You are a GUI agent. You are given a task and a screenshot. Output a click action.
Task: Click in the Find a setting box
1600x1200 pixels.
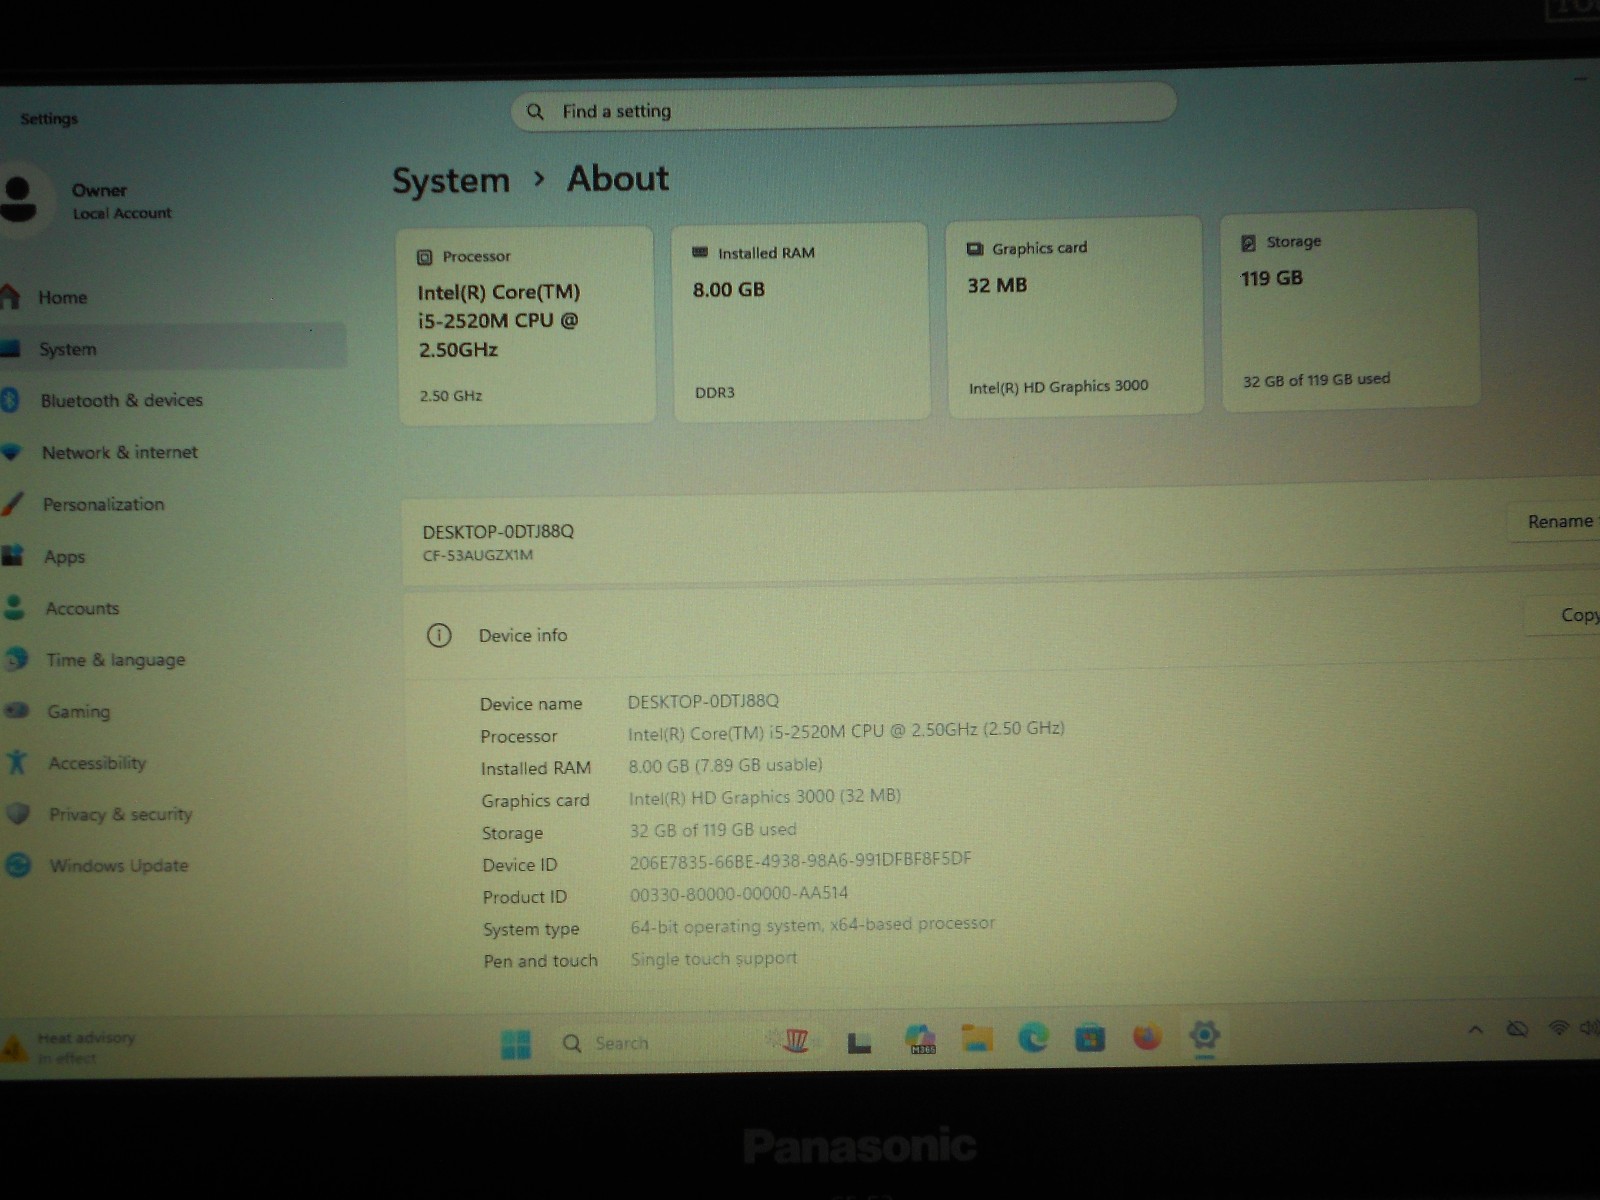coord(843,108)
